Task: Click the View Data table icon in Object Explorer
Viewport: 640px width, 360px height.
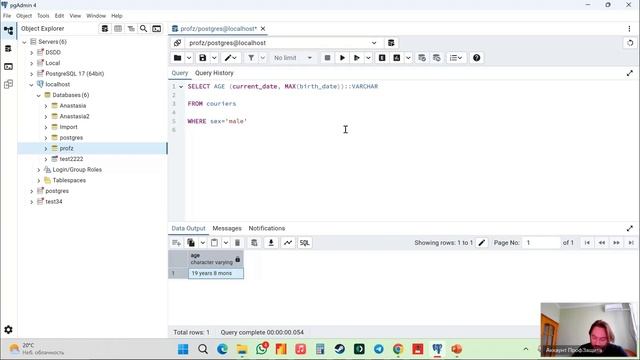Action: tap(118, 29)
